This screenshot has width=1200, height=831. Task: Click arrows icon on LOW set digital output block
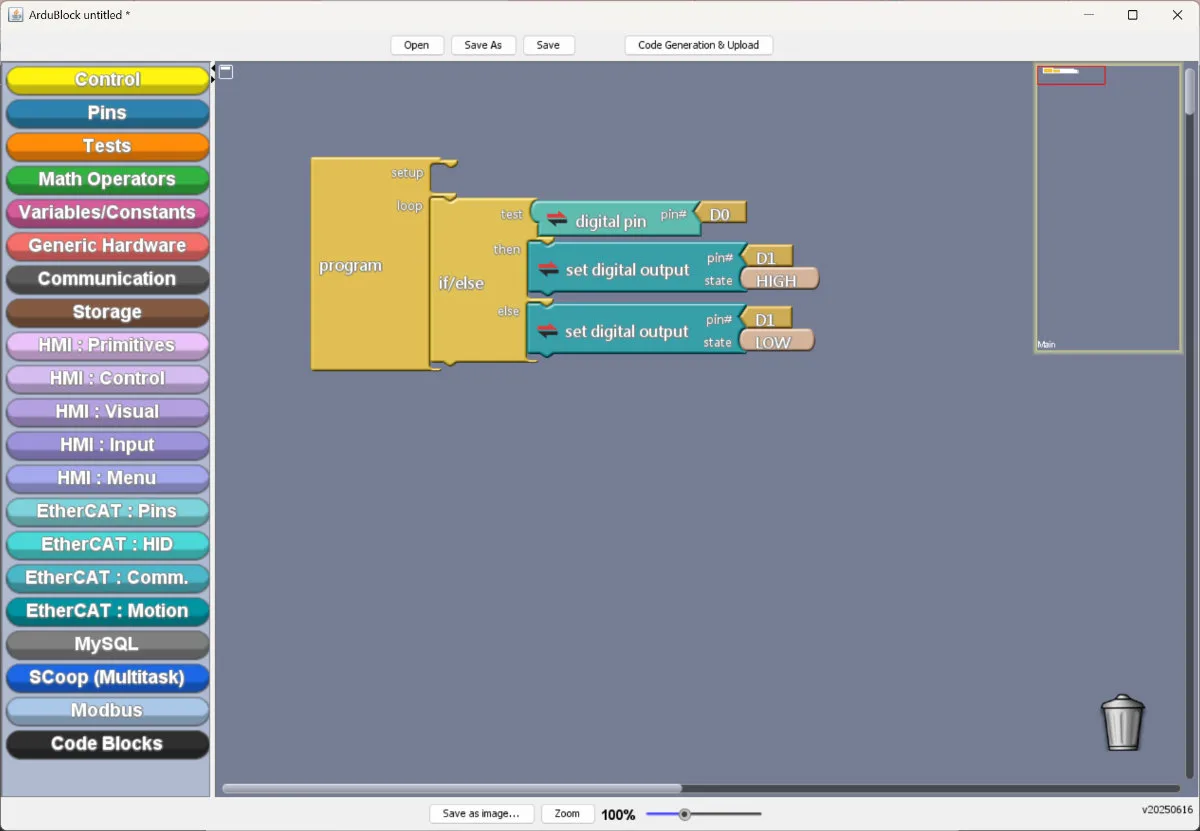[548, 330]
